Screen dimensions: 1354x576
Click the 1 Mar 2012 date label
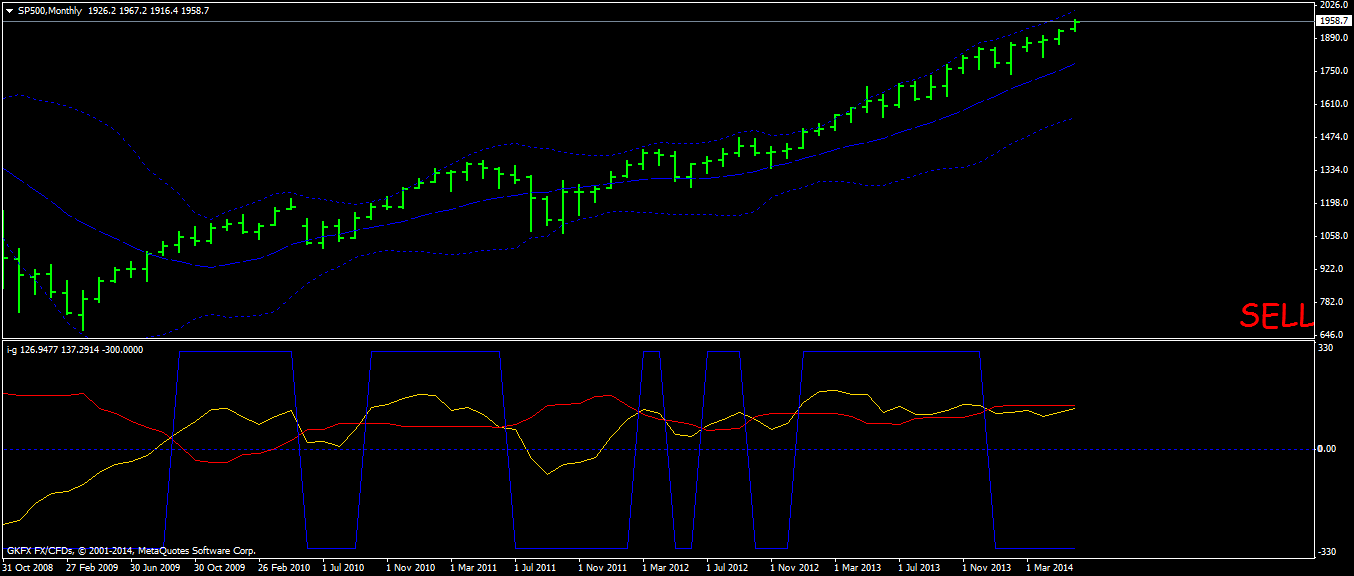[666, 568]
